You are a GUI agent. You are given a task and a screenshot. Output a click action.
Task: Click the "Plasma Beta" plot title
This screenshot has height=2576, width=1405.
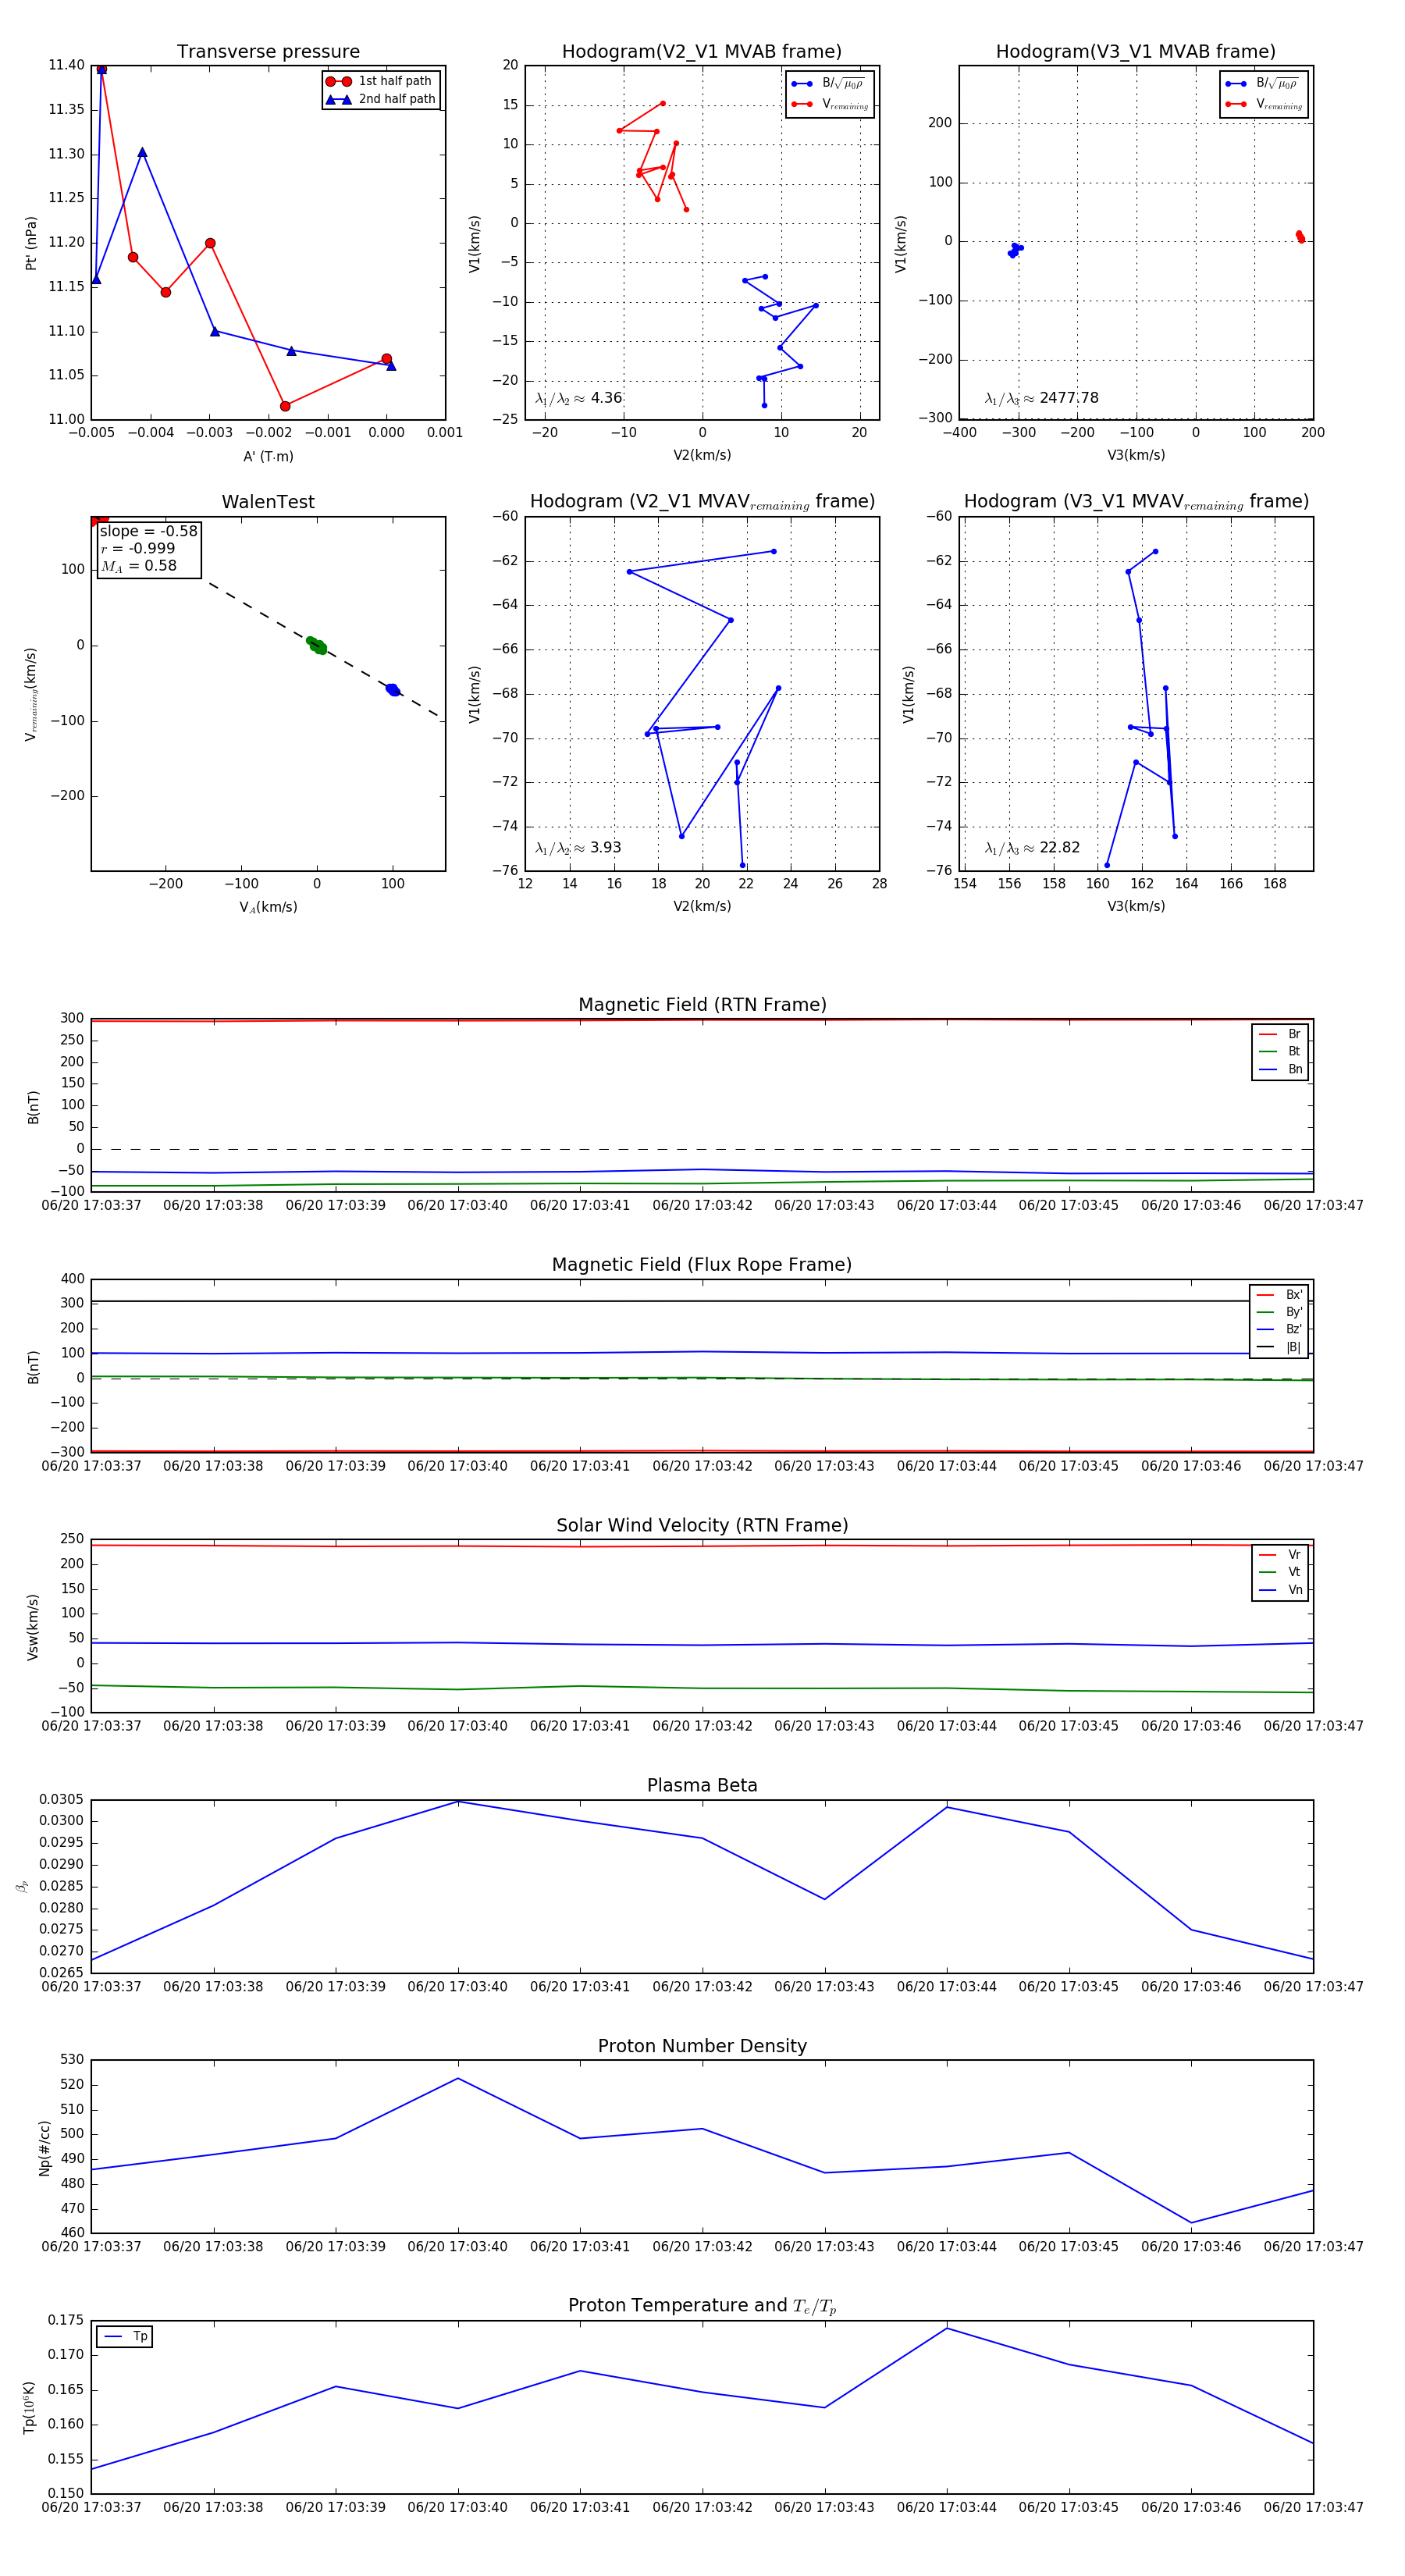point(702,1785)
